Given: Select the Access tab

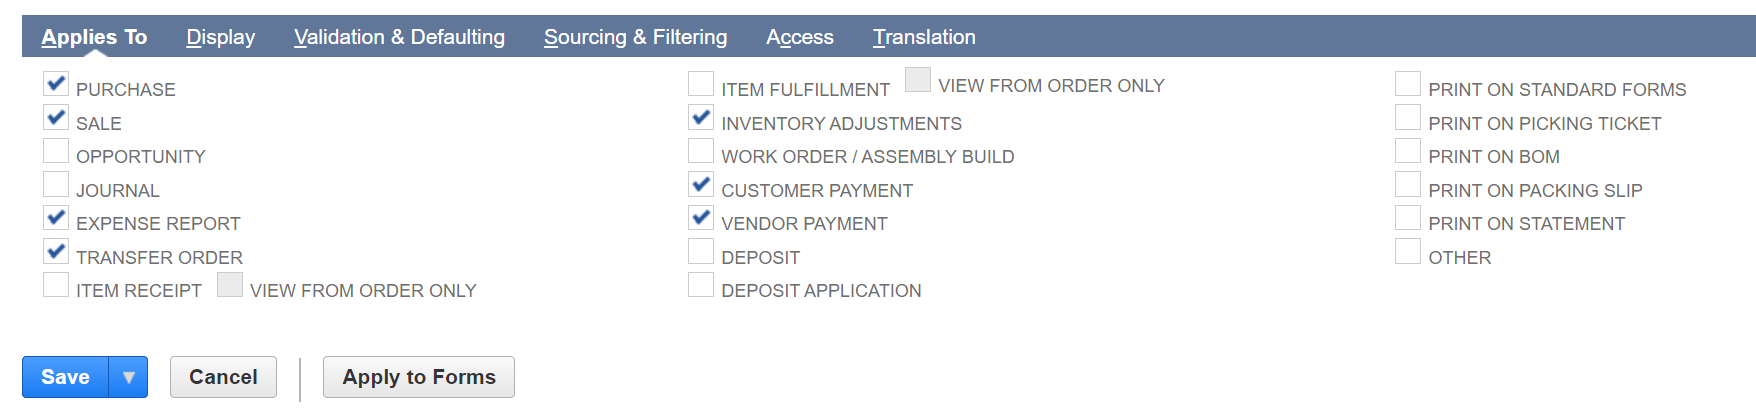Looking at the screenshot, I should coord(799,37).
